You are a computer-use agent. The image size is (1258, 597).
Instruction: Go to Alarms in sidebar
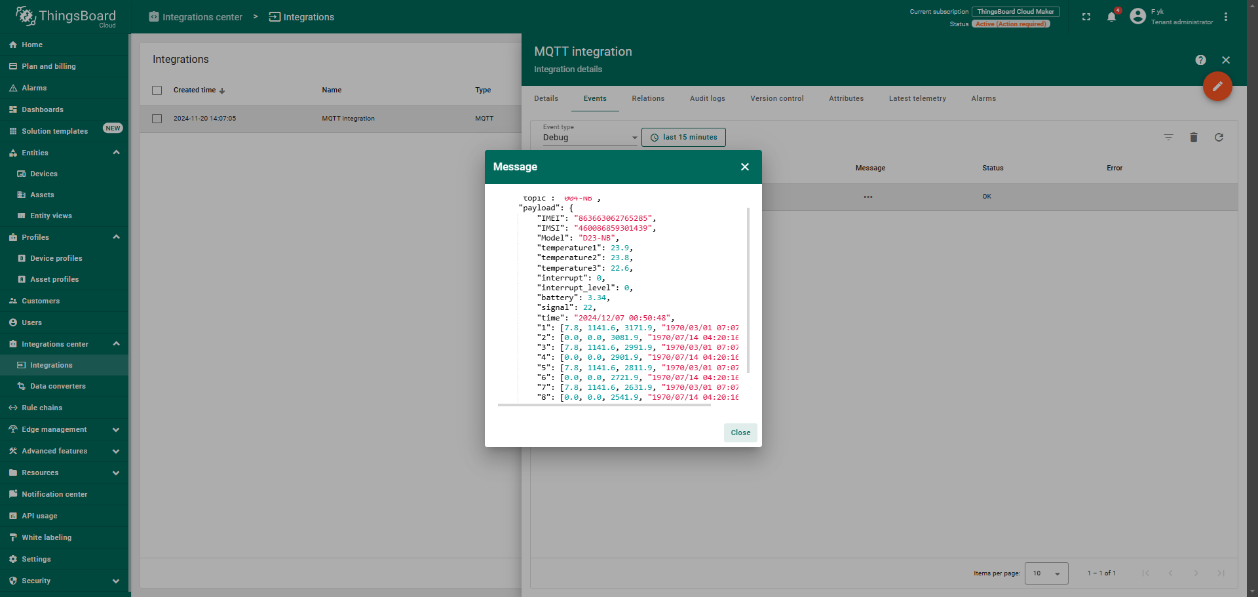[64, 88]
